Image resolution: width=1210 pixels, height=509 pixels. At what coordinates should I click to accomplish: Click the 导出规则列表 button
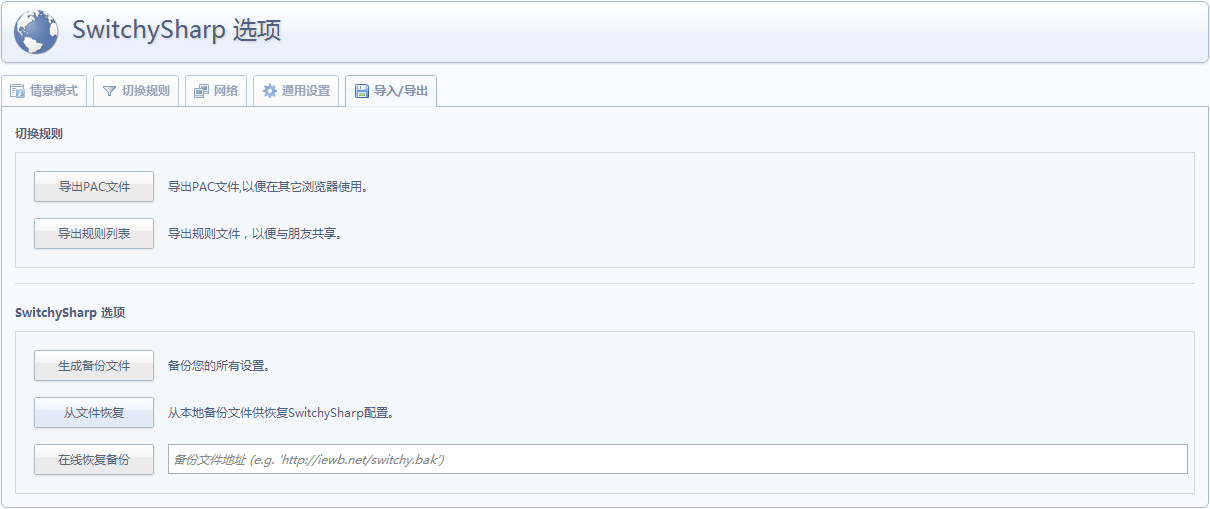pos(94,234)
